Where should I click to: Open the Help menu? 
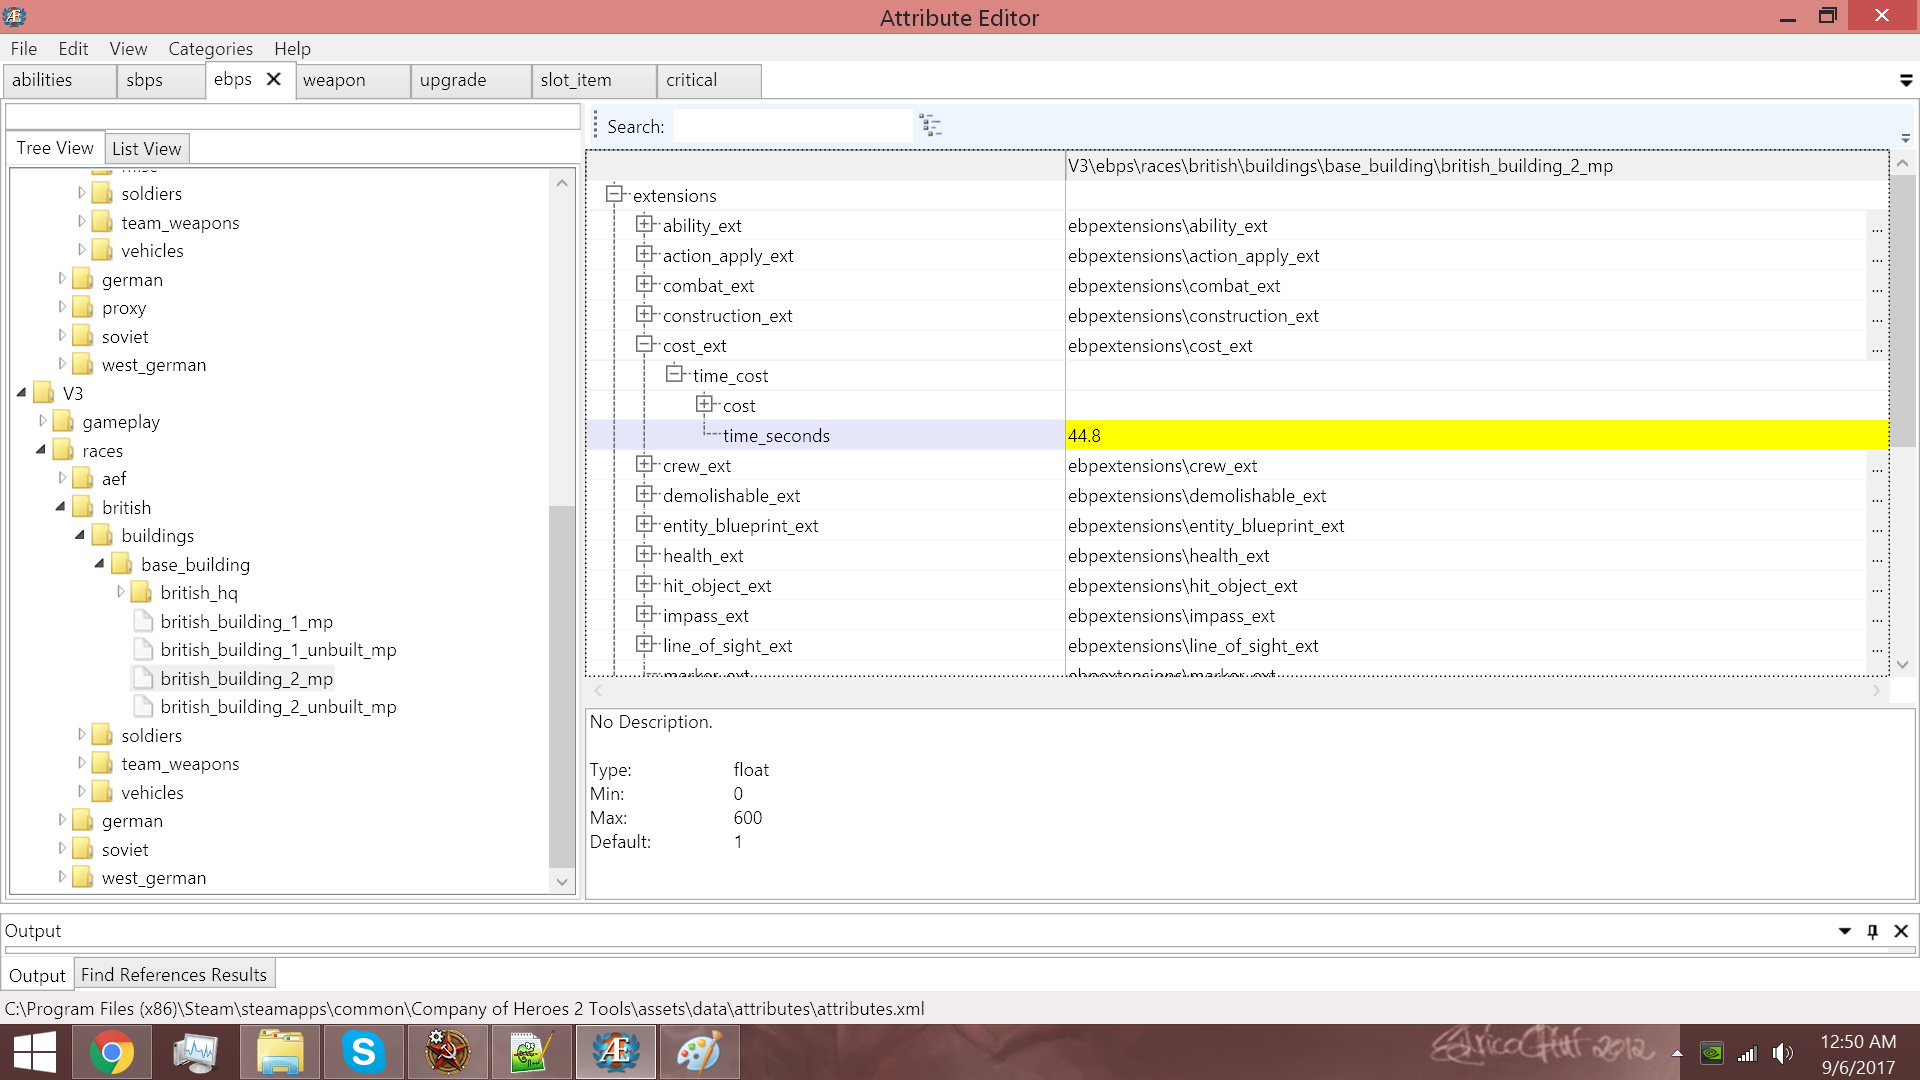[x=292, y=48]
